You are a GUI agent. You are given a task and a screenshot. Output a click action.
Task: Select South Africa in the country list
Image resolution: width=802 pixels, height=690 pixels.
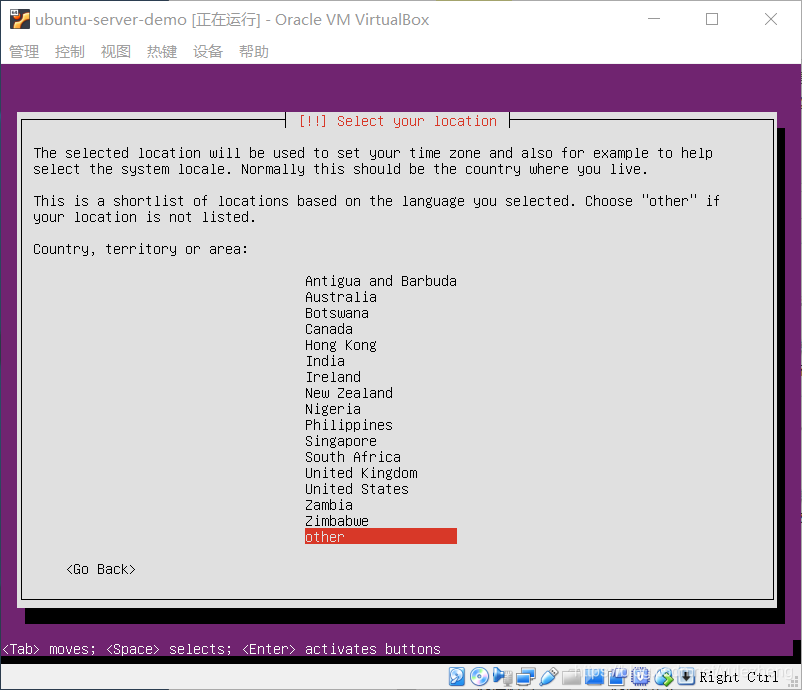tap(381, 457)
